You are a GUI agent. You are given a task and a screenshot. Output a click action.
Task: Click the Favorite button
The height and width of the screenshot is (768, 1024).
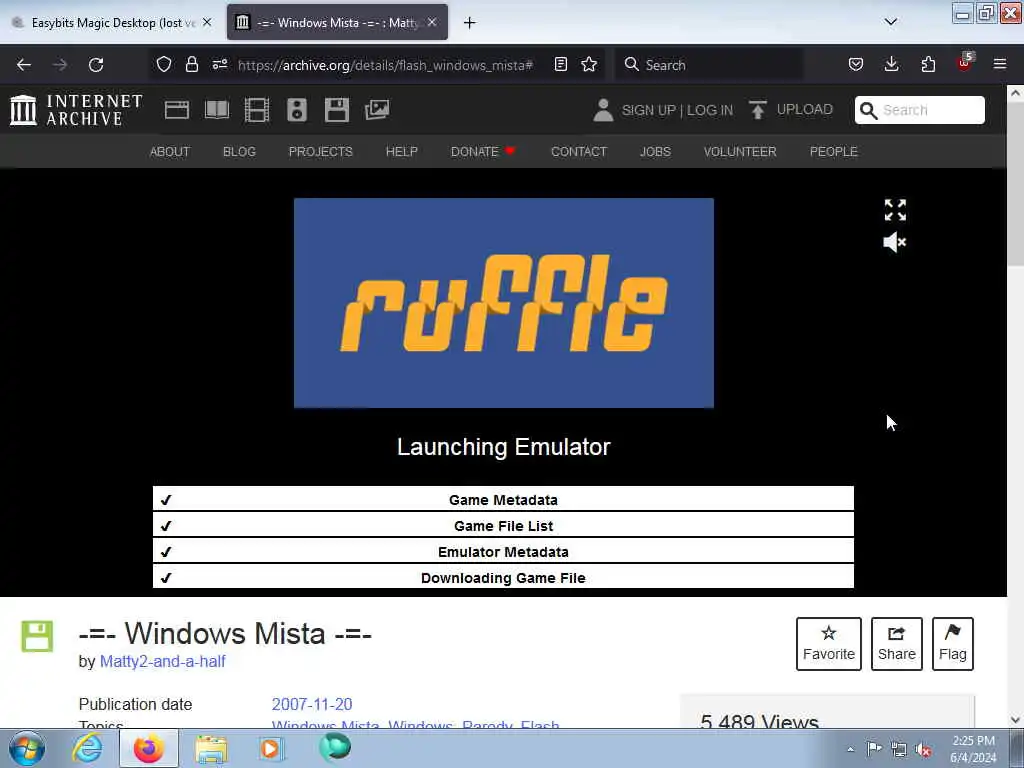[829, 644]
